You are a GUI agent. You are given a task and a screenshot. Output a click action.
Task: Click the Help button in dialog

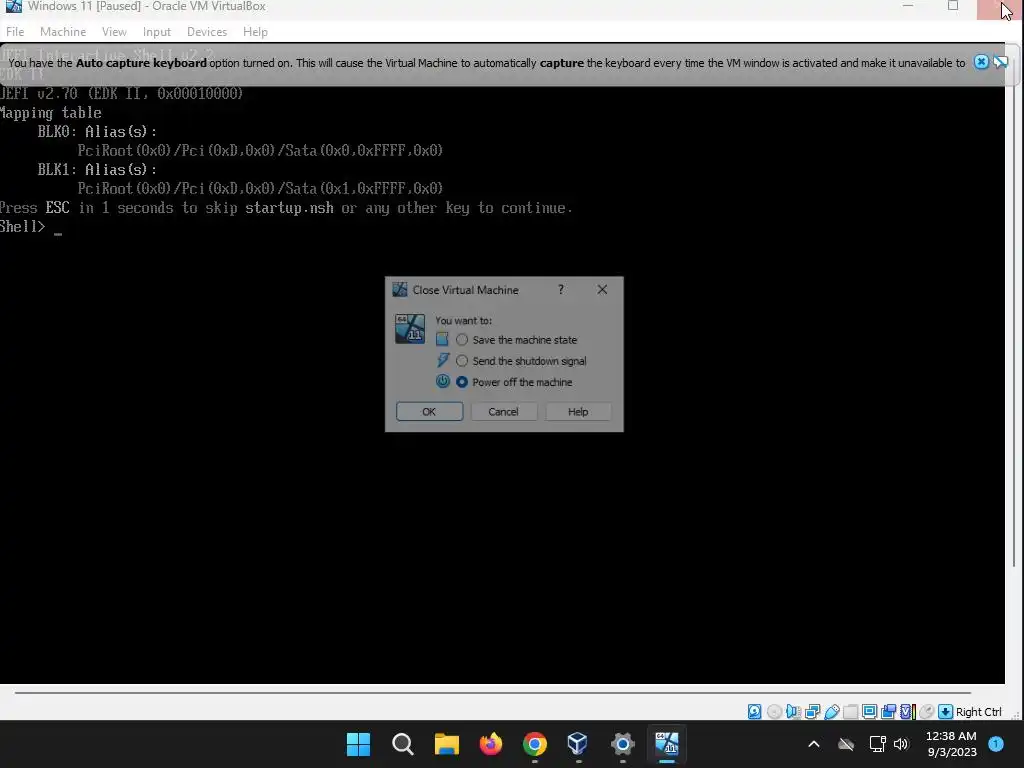point(578,411)
